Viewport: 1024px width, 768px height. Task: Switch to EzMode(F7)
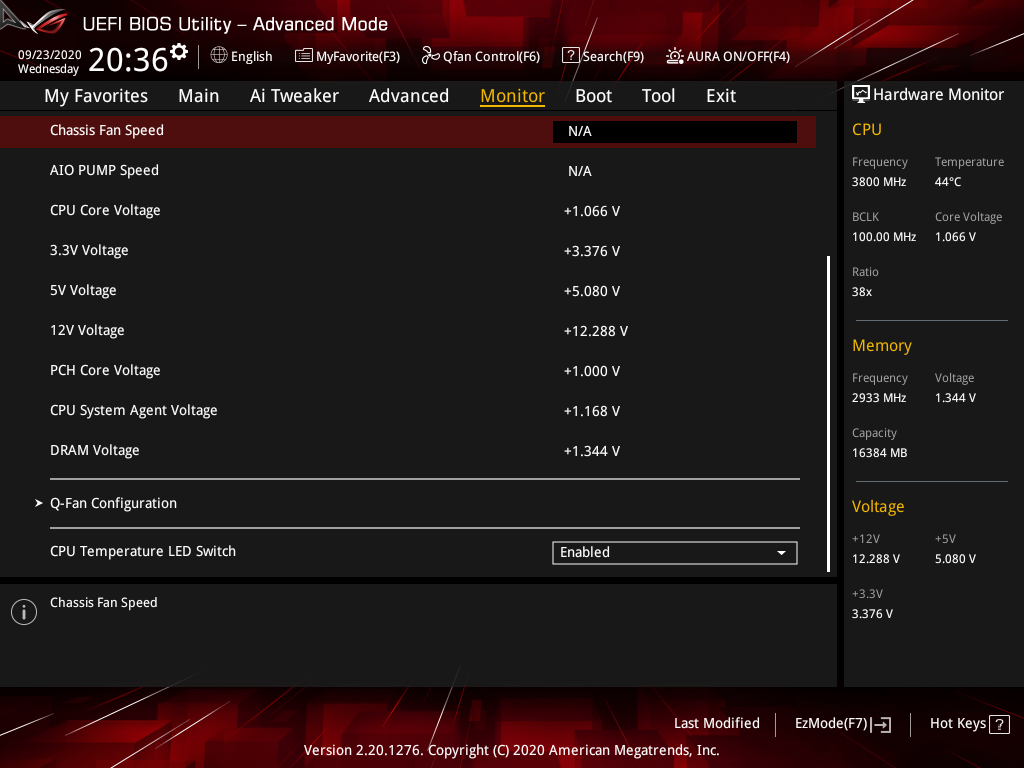click(842, 724)
